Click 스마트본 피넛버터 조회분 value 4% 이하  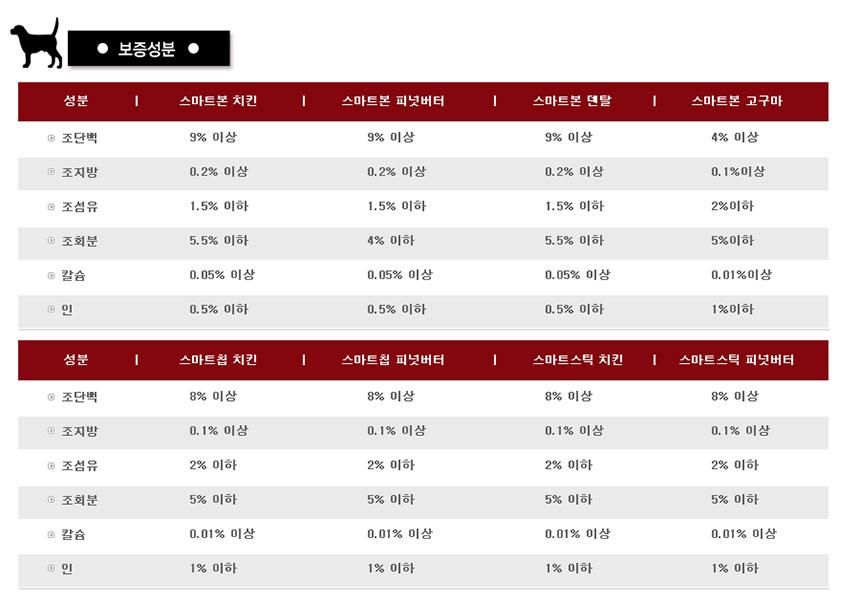[390, 240]
